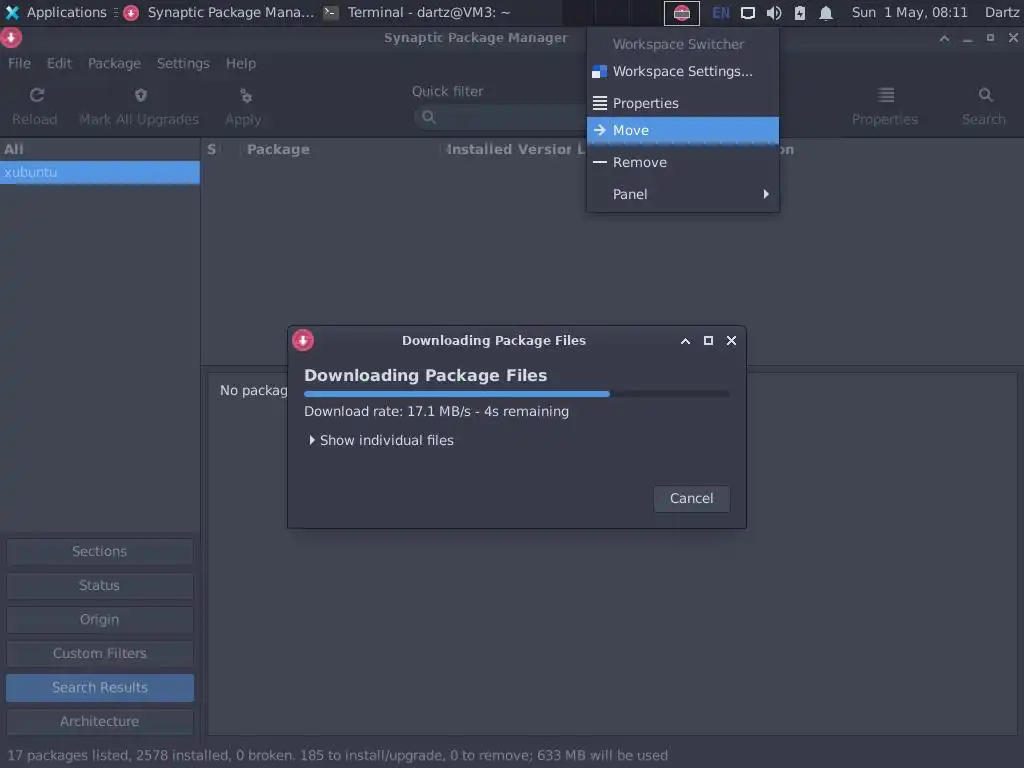Open the Edit menu
1024x768 pixels.
click(x=59, y=63)
